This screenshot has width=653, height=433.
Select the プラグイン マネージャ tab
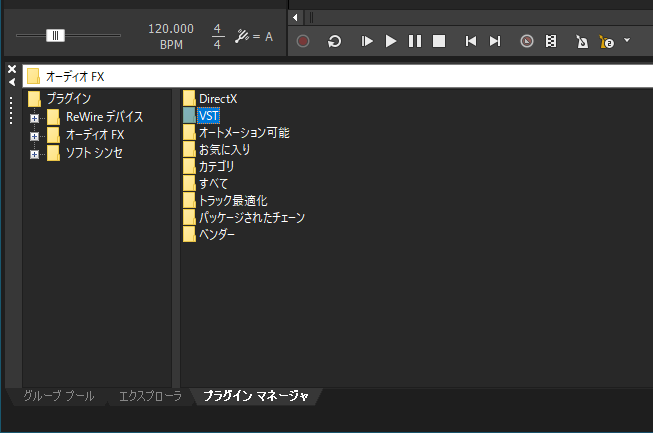256,396
